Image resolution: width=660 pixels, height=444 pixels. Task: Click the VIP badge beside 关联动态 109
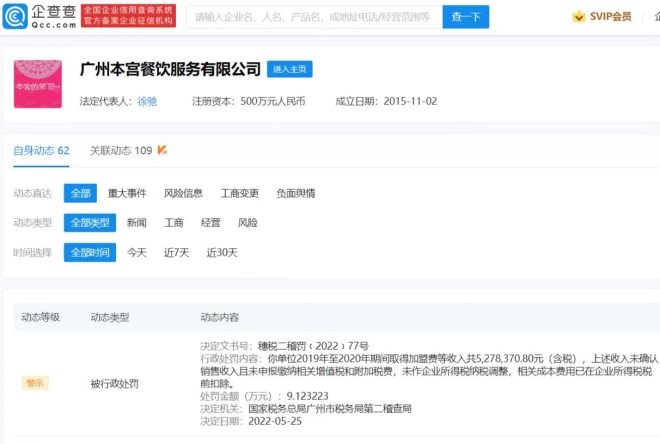click(162, 151)
